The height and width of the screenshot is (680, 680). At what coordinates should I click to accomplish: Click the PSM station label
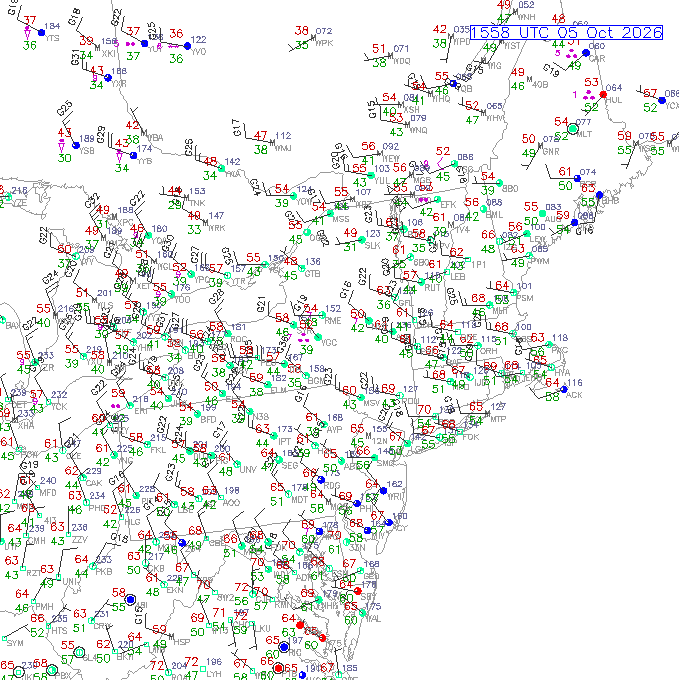tap(524, 298)
